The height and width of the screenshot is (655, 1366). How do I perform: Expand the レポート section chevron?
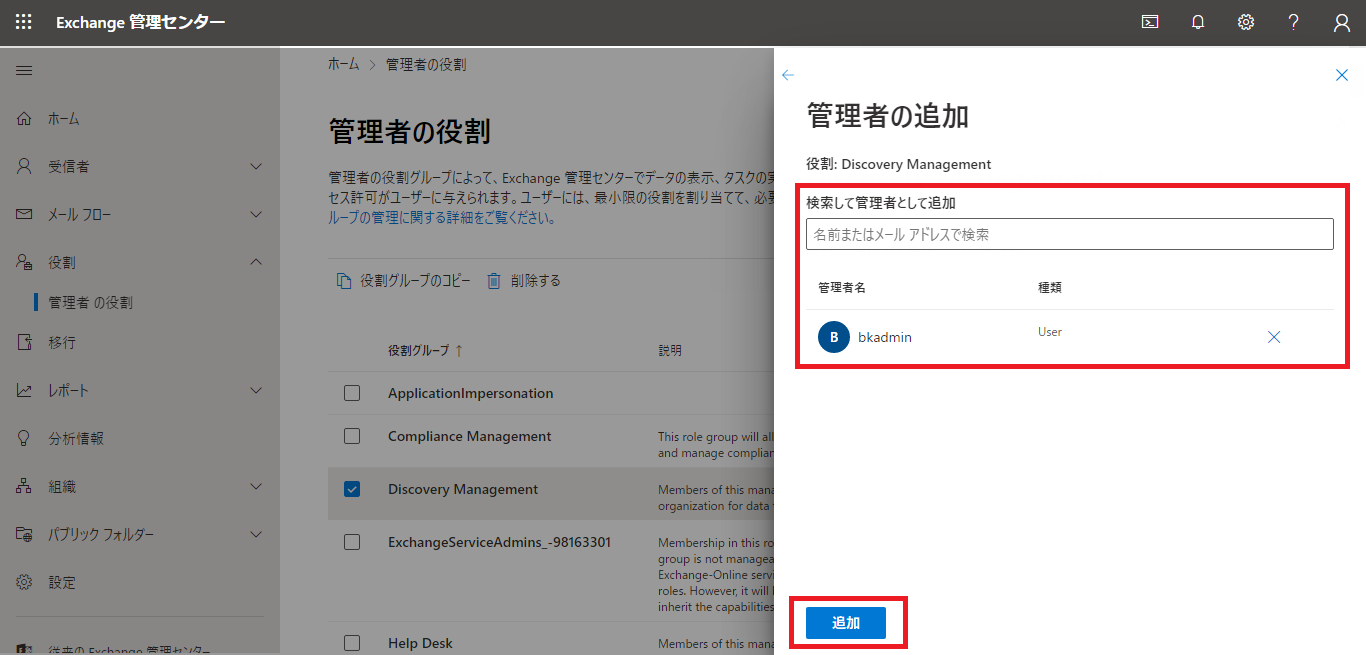pos(256,390)
